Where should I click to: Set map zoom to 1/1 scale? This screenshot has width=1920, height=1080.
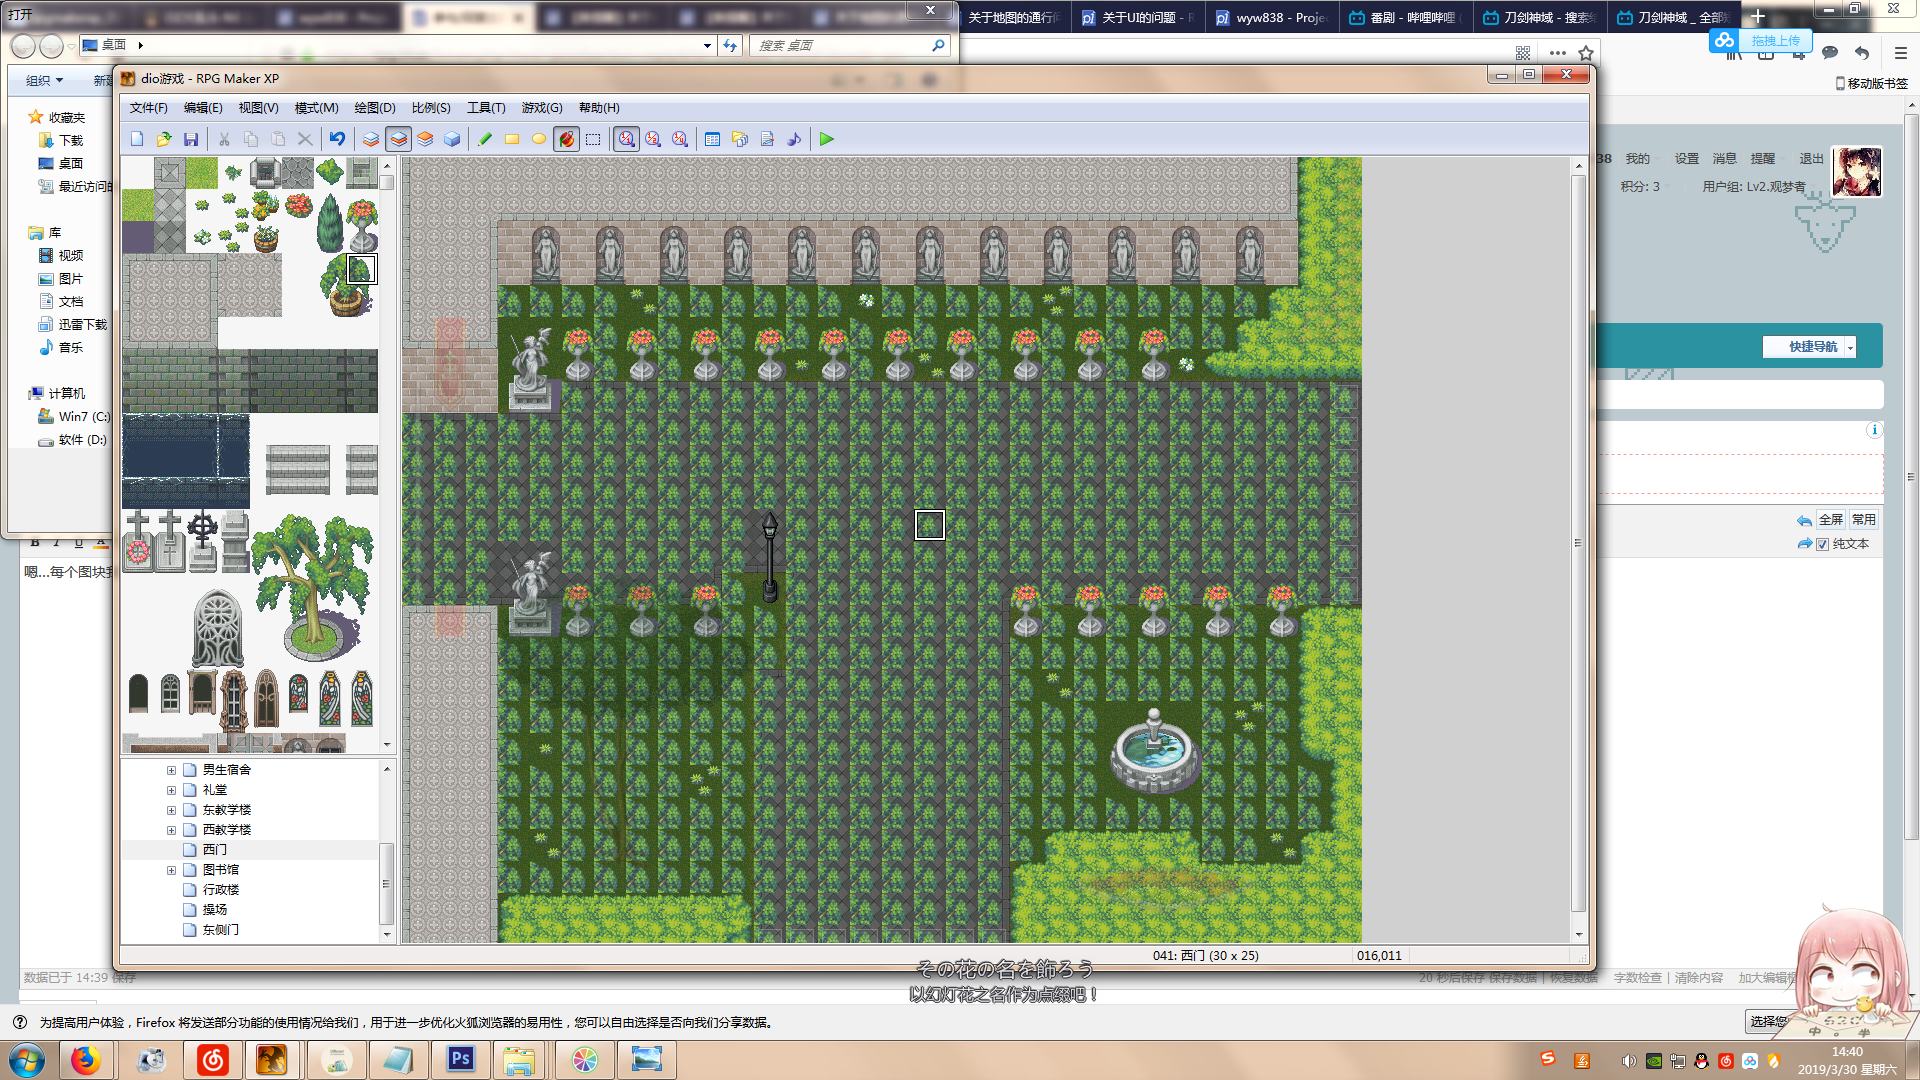click(x=626, y=139)
